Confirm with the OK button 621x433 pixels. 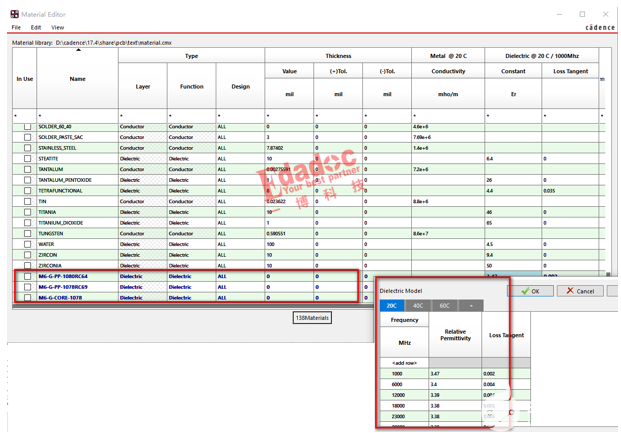(531, 291)
